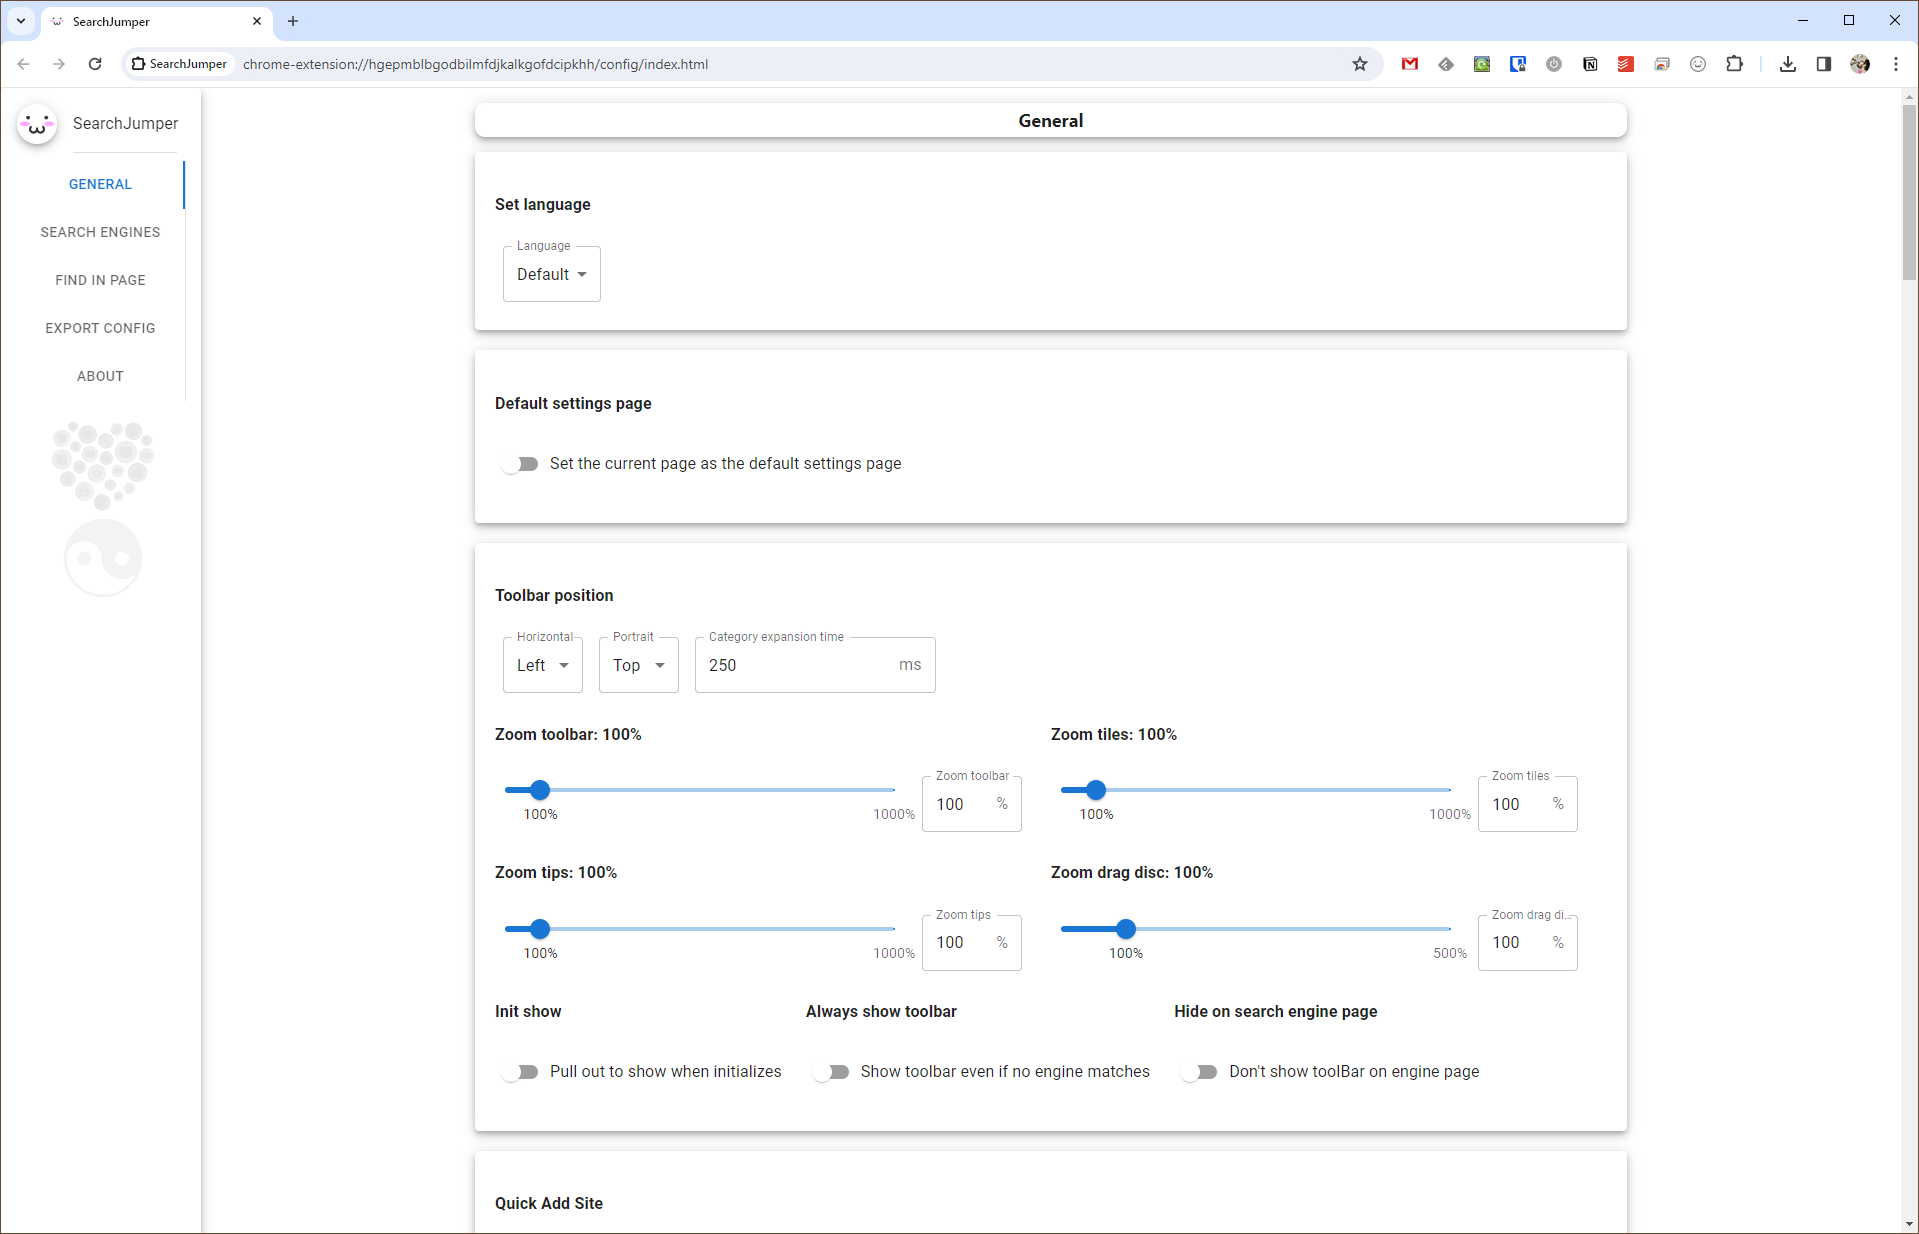Click the green refresh extension icon
Viewport: 1919px width, 1234px height.
pyautogui.click(x=1482, y=64)
